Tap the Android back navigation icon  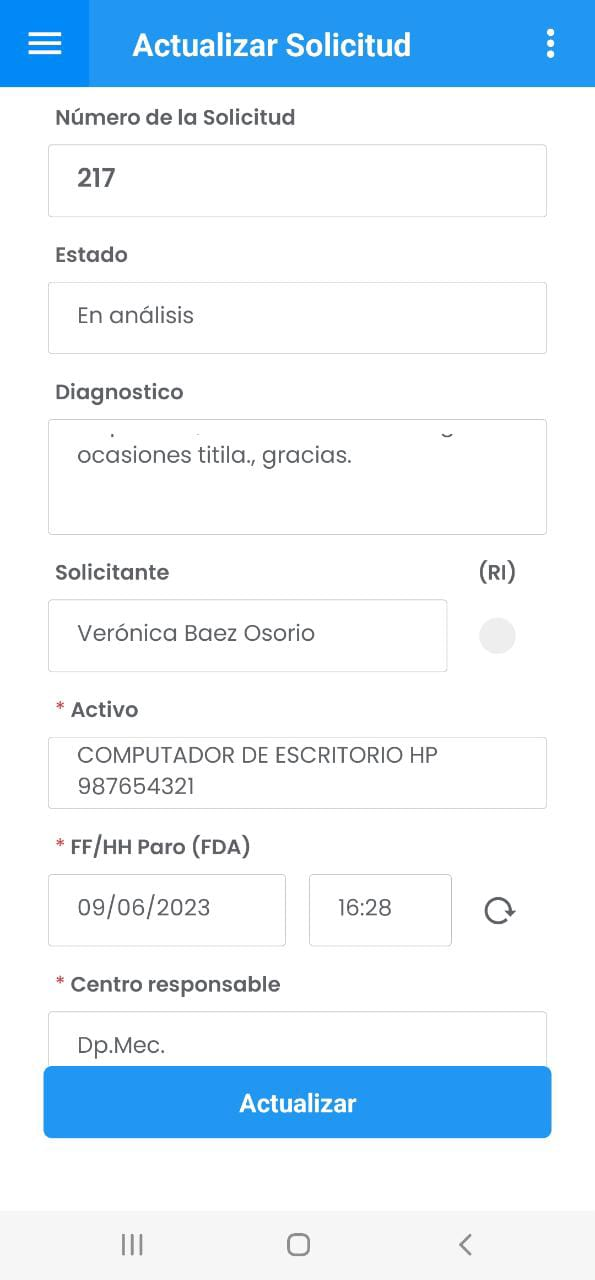click(465, 1244)
